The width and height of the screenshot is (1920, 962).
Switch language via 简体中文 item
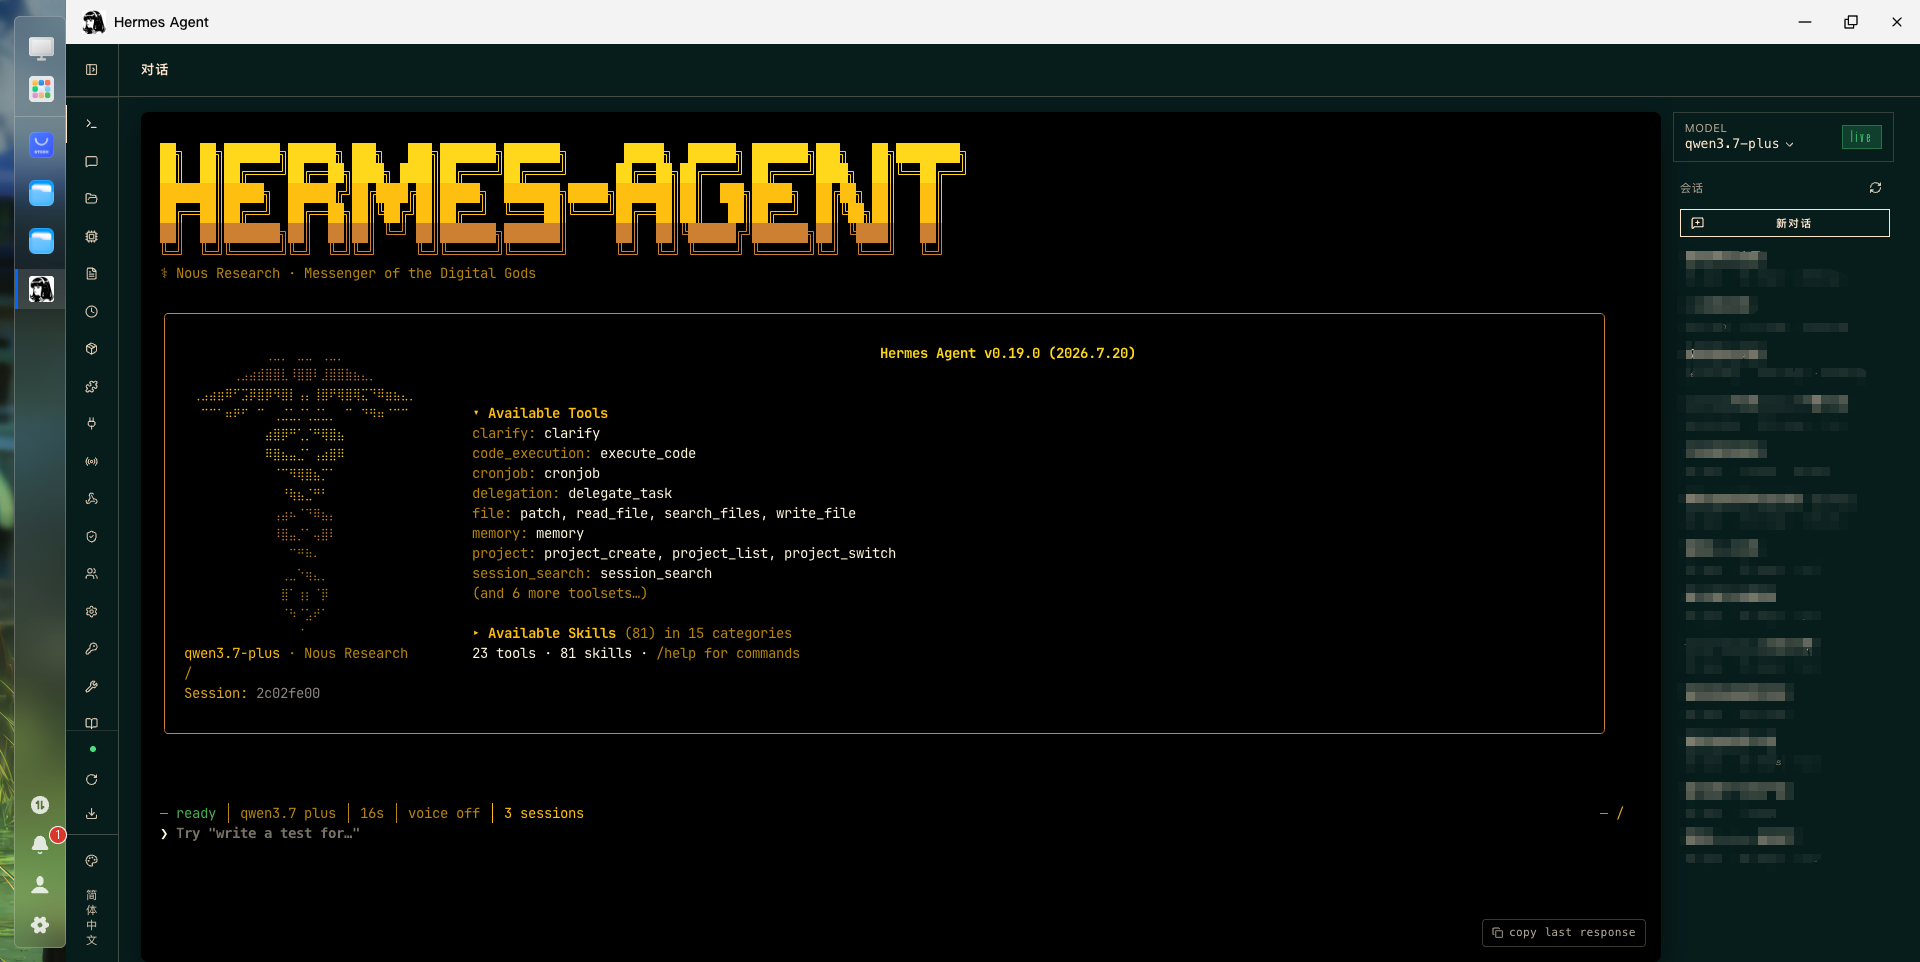click(91, 917)
